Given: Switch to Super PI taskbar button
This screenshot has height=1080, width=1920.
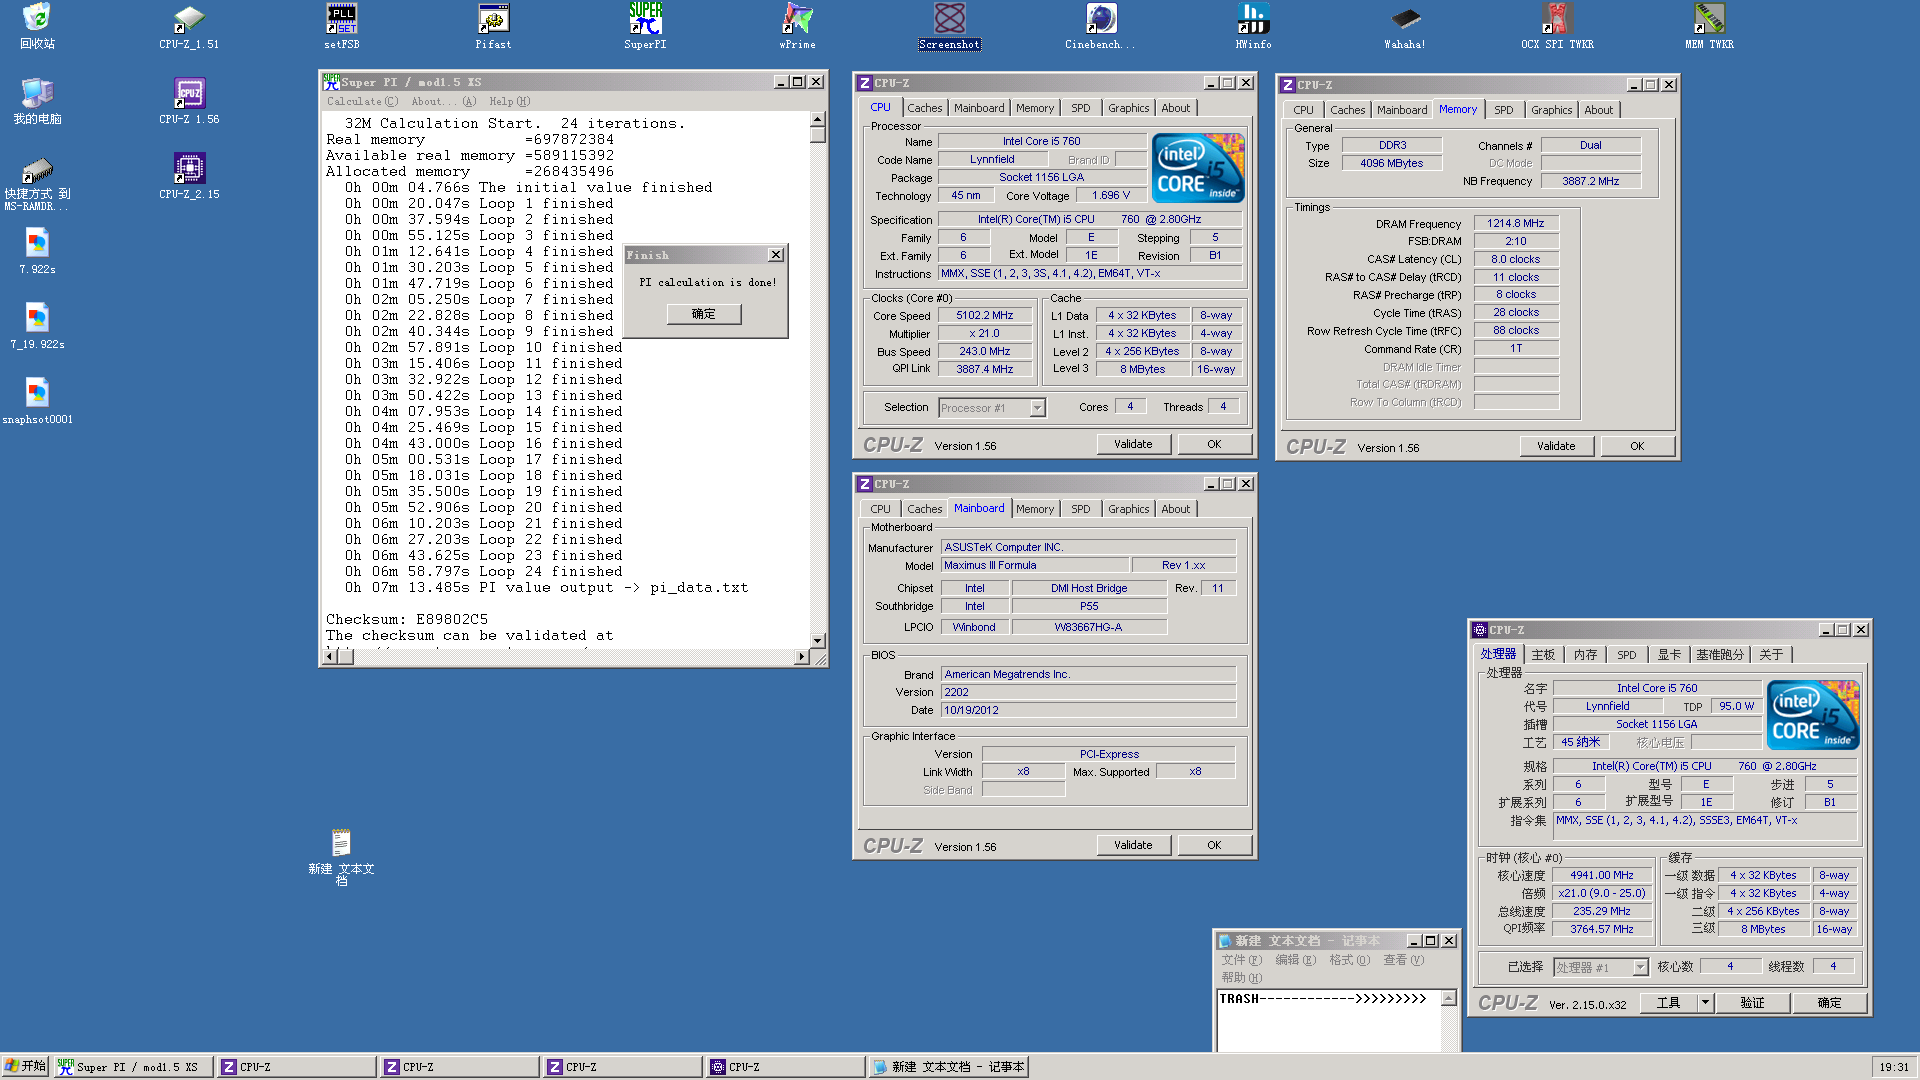Looking at the screenshot, I should click(133, 1067).
